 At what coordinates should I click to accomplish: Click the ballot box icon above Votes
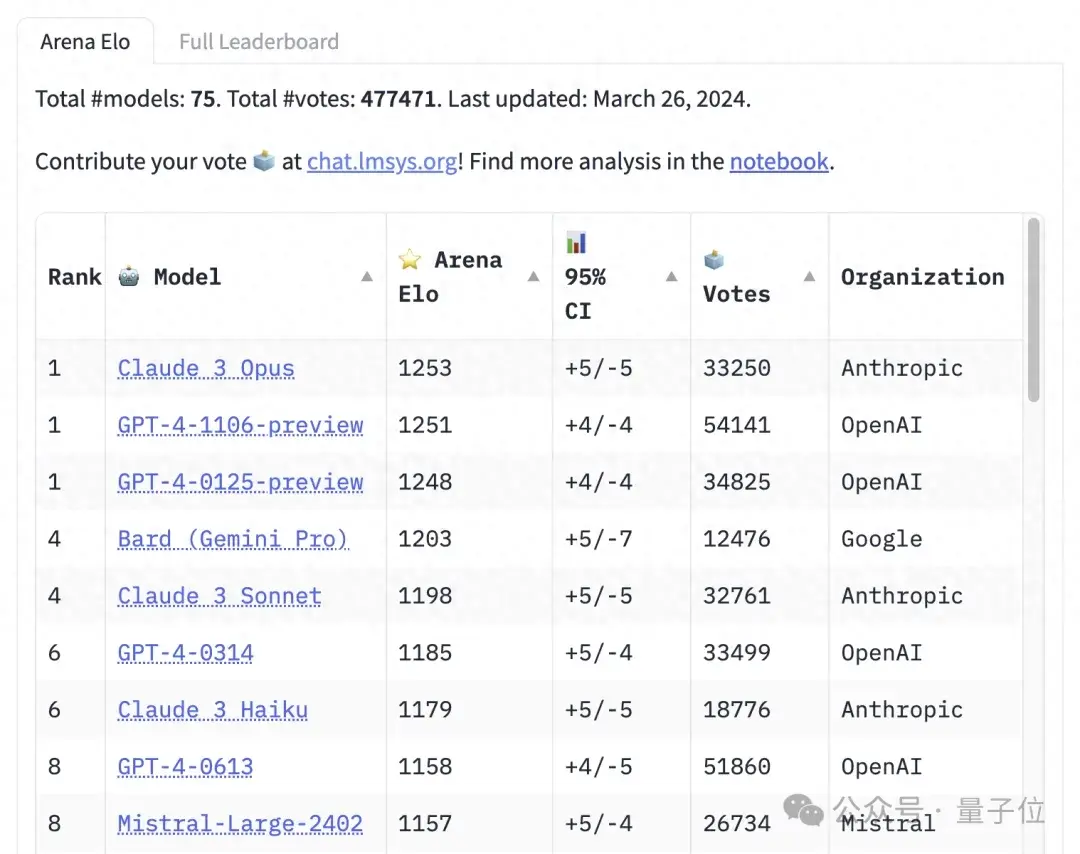714,260
